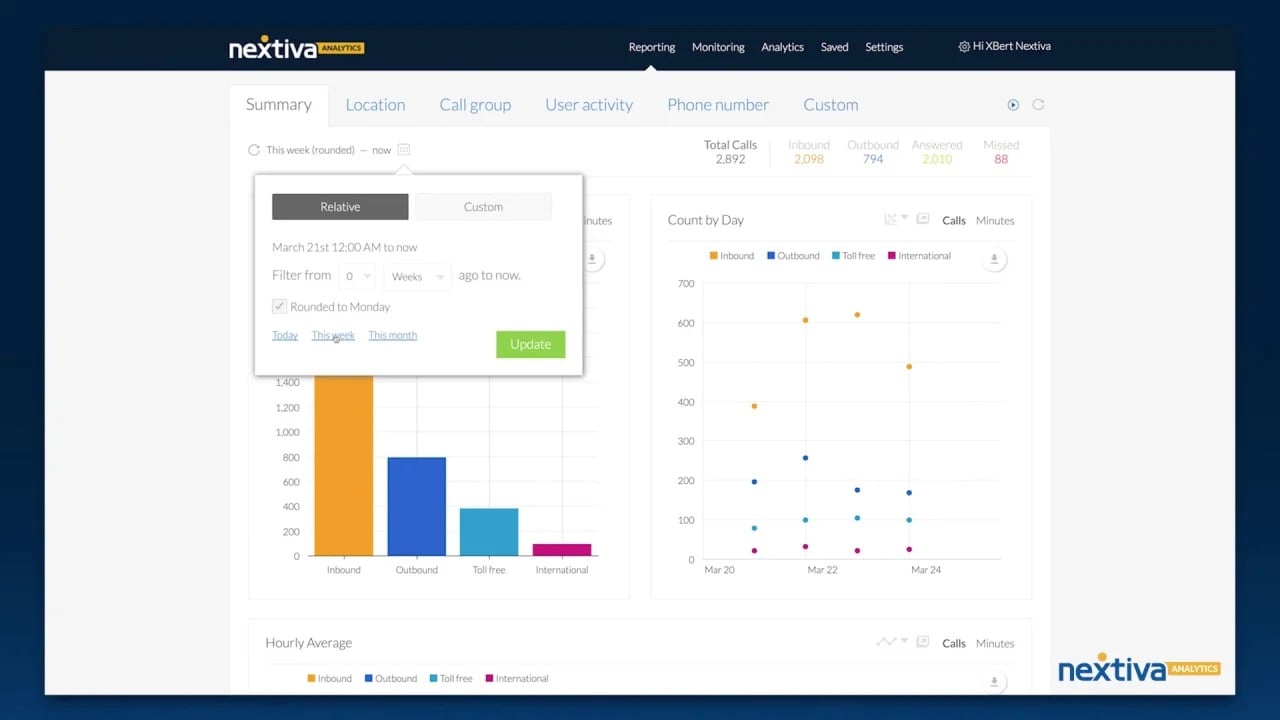Refresh the Summary report using the reload icon
Viewport: 1280px width, 720px height.
1038,104
